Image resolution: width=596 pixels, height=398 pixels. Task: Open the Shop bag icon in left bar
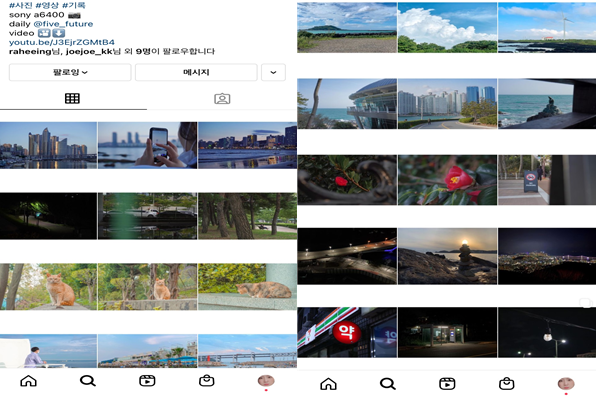(x=207, y=381)
